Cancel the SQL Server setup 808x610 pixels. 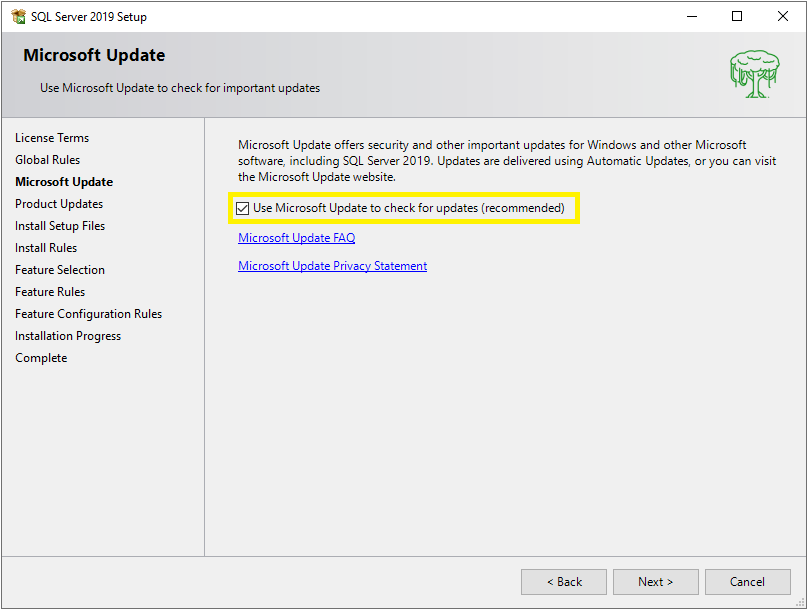point(747,582)
